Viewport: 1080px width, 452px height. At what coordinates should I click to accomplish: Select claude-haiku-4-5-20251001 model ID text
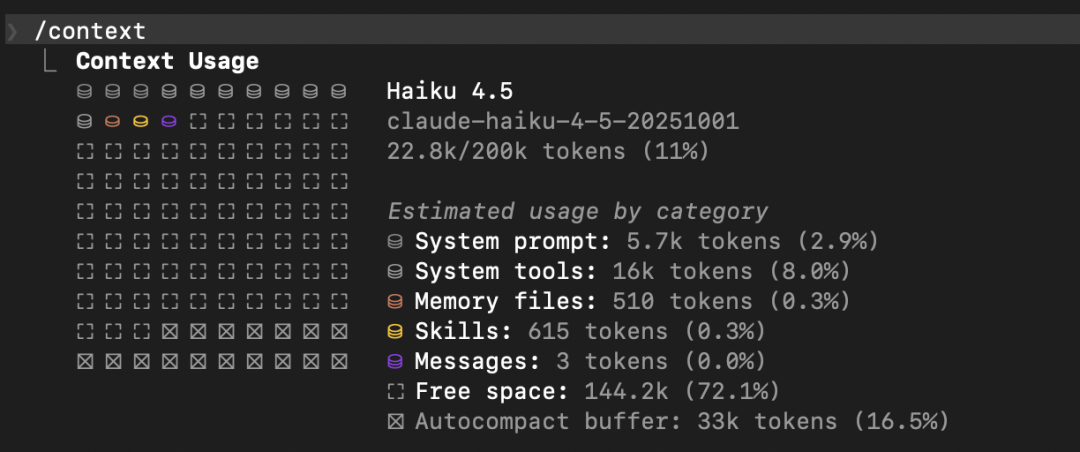click(x=563, y=121)
